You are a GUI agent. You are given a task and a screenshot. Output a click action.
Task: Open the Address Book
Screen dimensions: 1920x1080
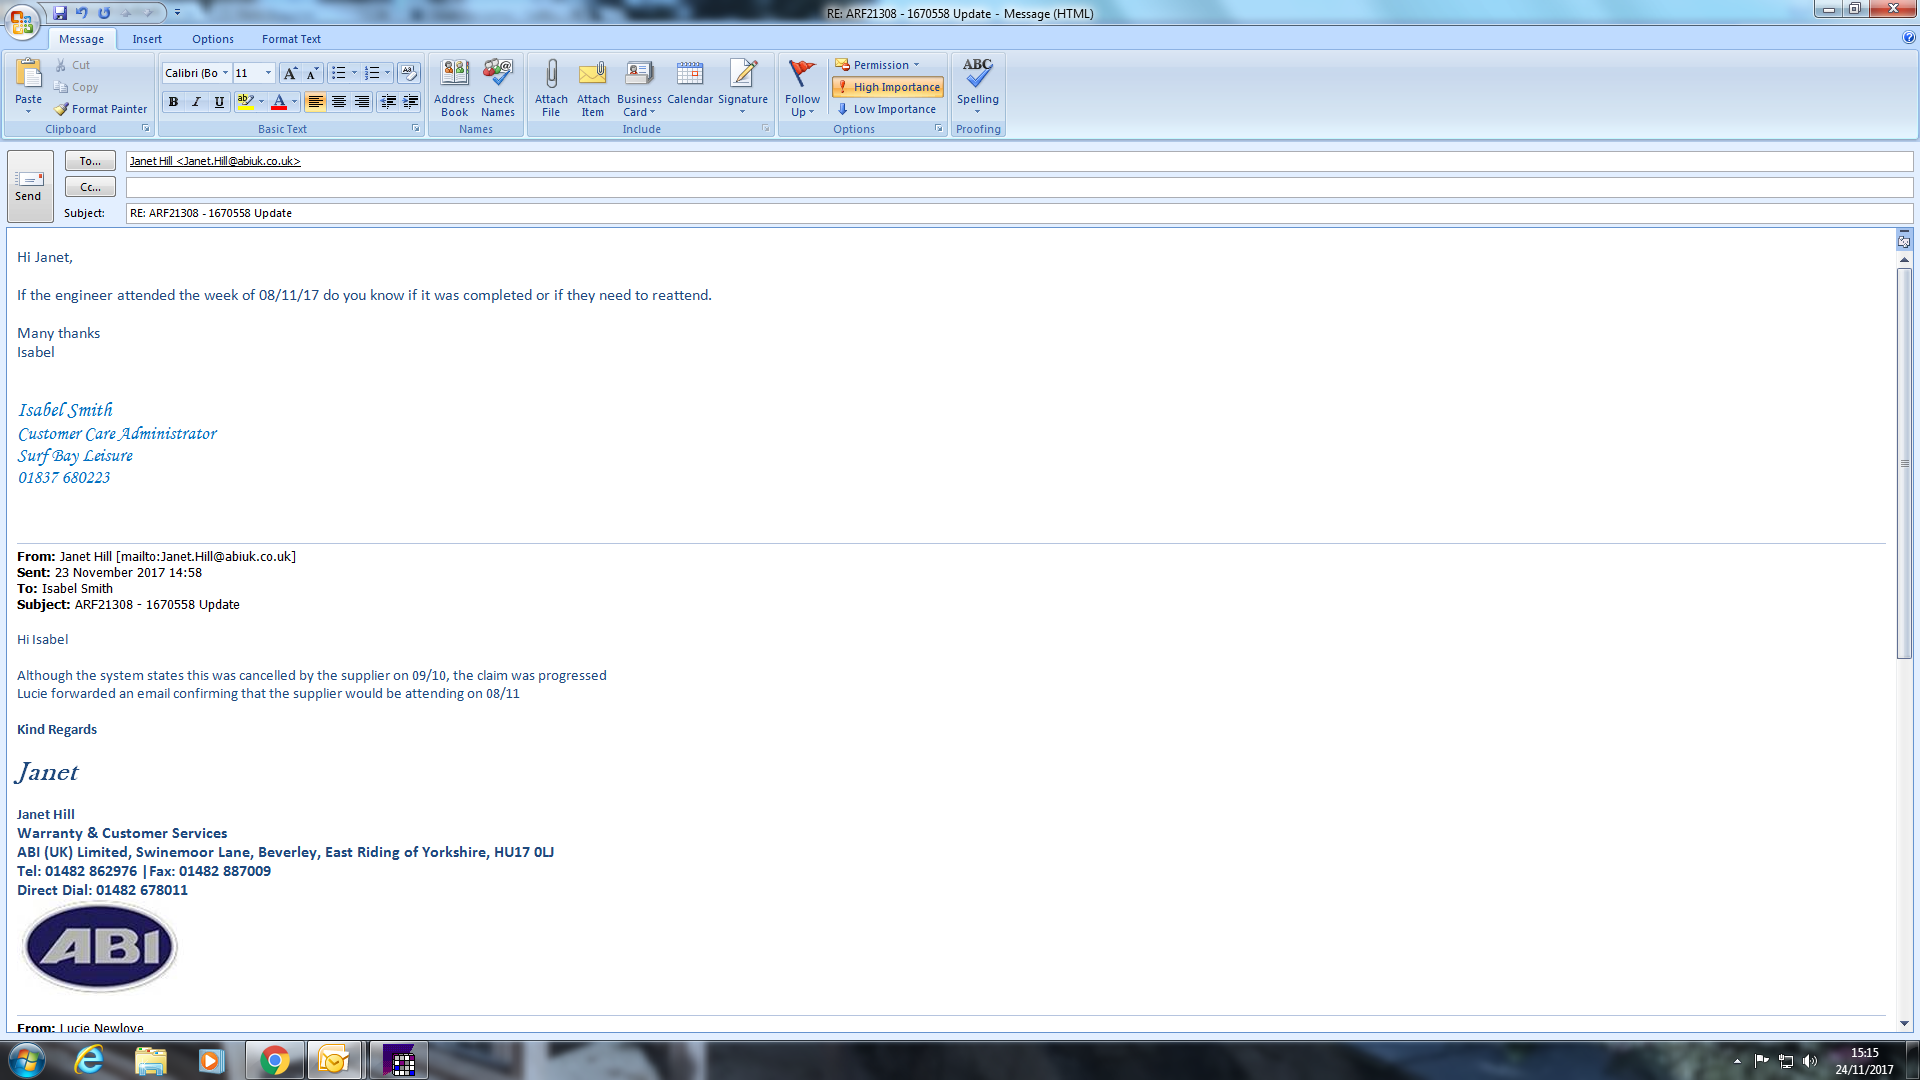coord(454,75)
